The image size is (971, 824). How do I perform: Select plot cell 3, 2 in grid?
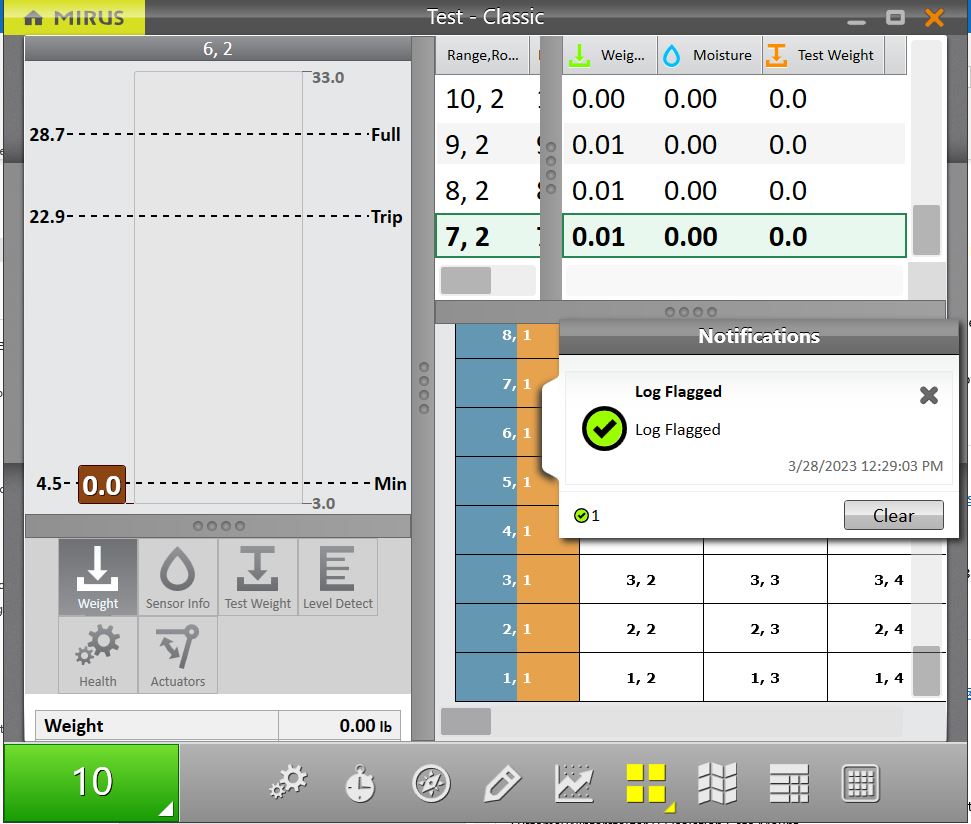point(640,580)
